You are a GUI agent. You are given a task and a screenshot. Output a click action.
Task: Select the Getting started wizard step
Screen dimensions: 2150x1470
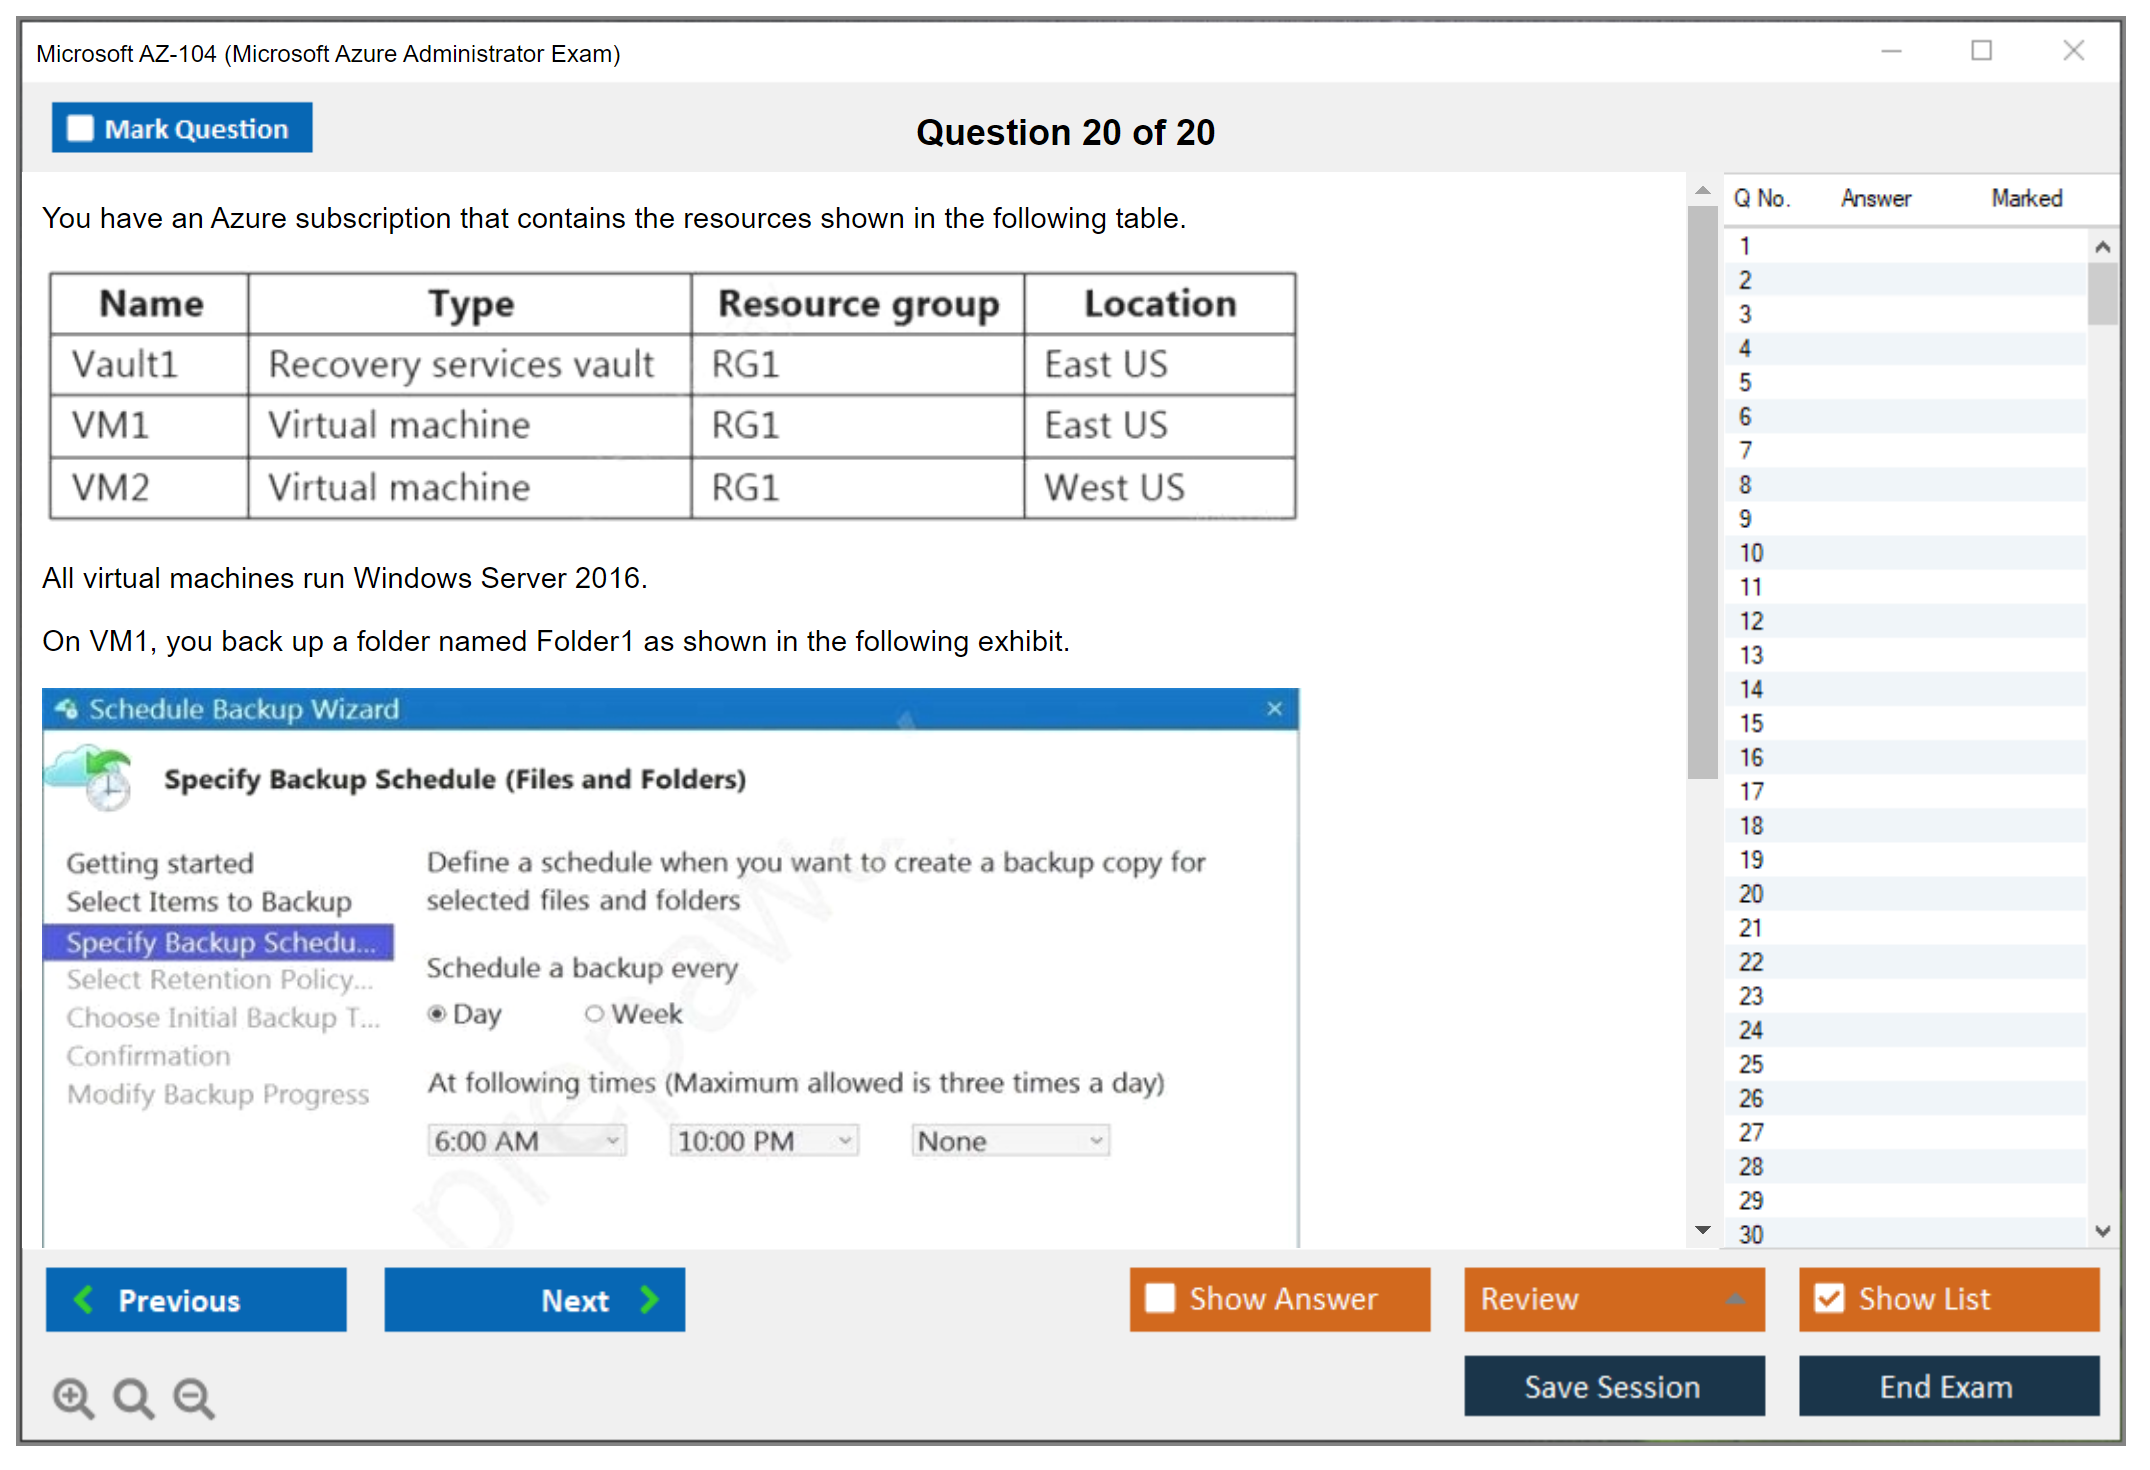click(160, 863)
